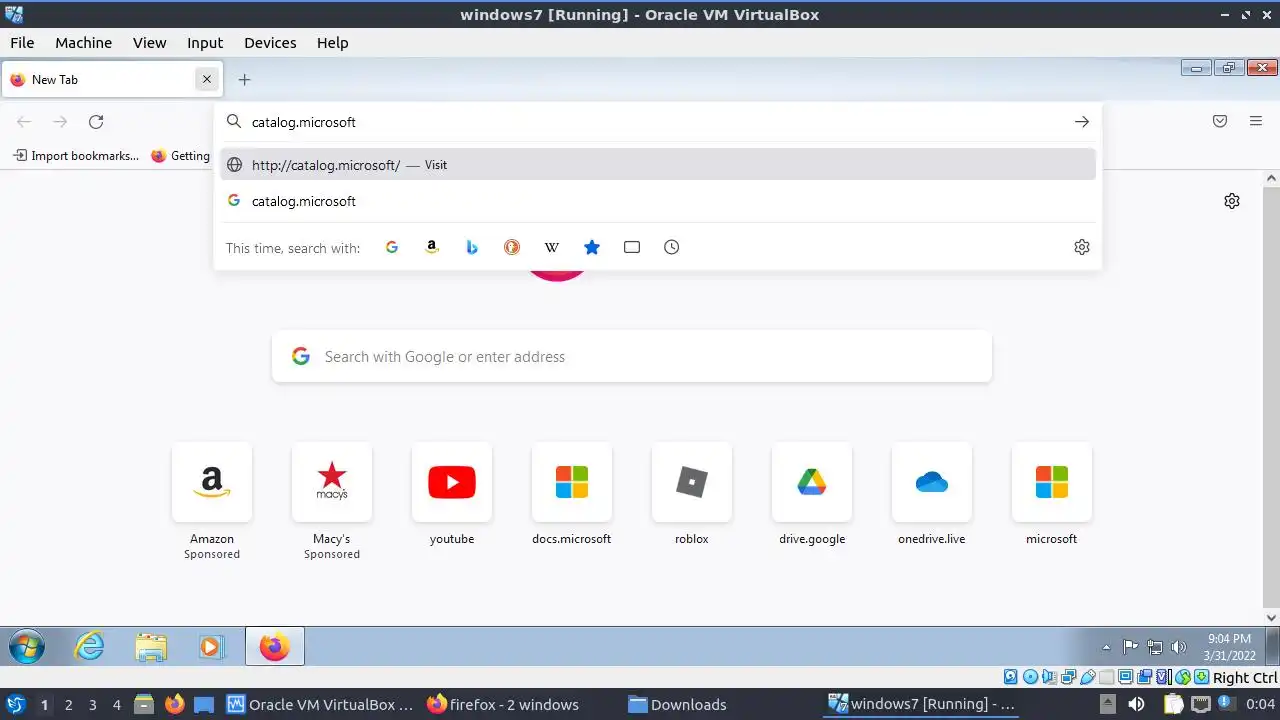Image resolution: width=1280 pixels, height=720 pixels.
Task: Open Downloads folder taskbar entry
Action: pyautogui.click(x=678, y=704)
